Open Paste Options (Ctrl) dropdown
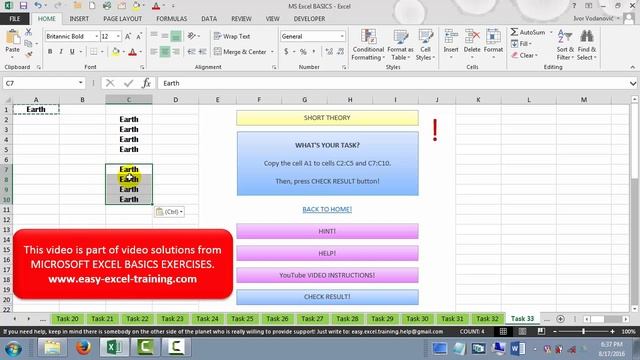The width and height of the screenshot is (640, 360). [x=169, y=211]
